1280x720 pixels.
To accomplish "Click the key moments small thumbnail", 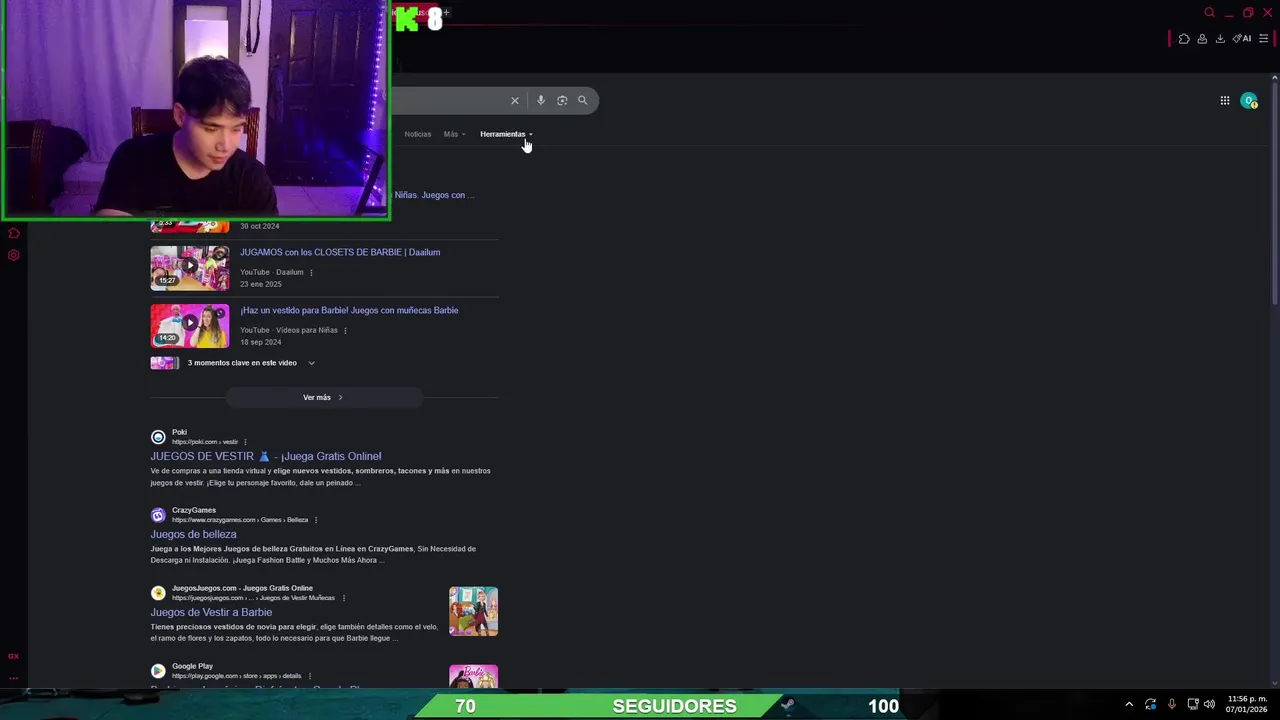I will [165, 363].
